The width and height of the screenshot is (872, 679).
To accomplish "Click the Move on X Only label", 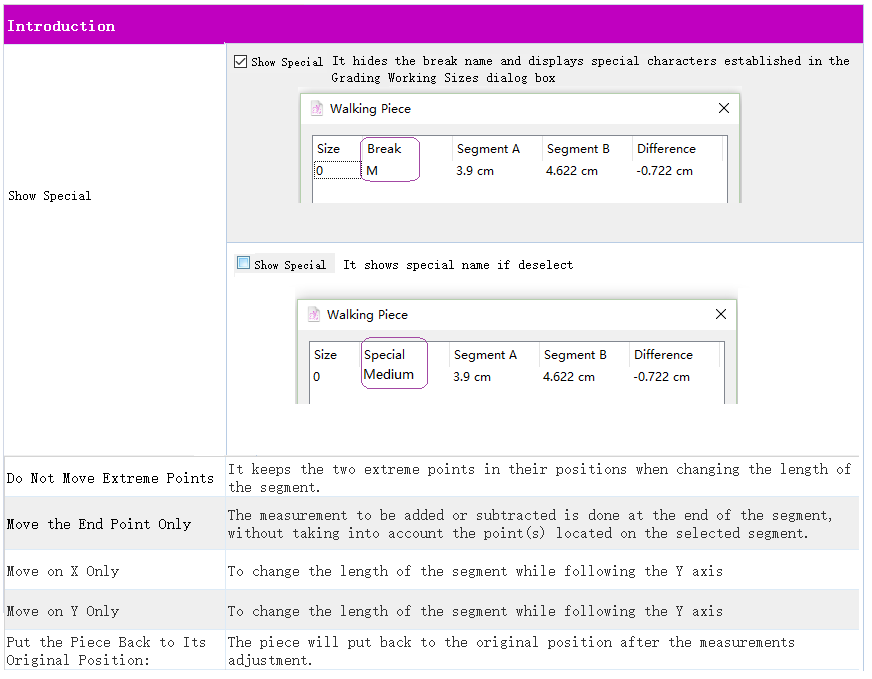I will click(x=63, y=571).
